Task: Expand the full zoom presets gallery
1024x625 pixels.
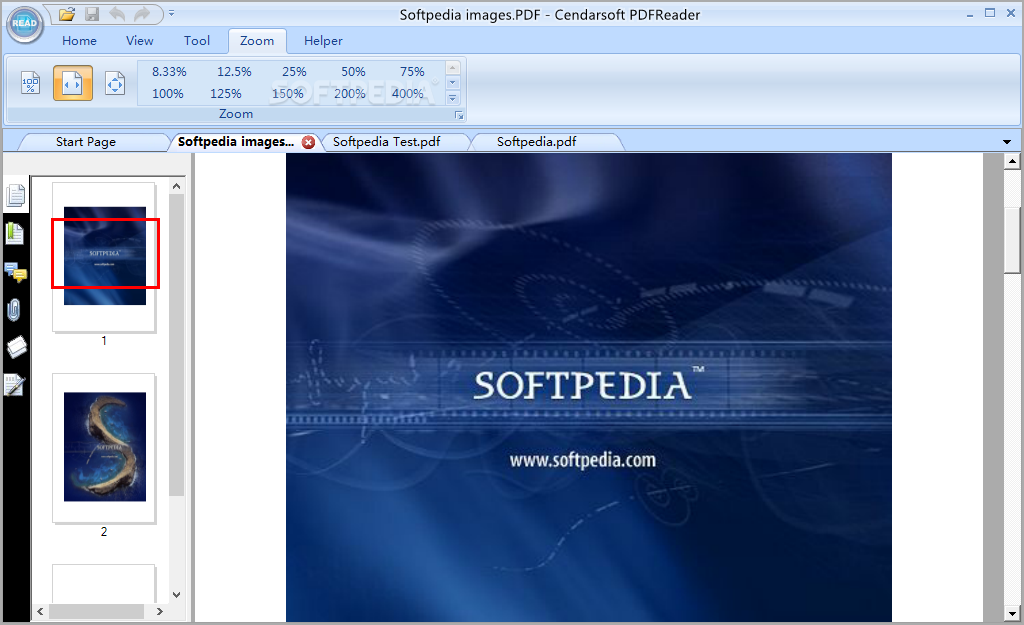Action: (x=453, y=98)
